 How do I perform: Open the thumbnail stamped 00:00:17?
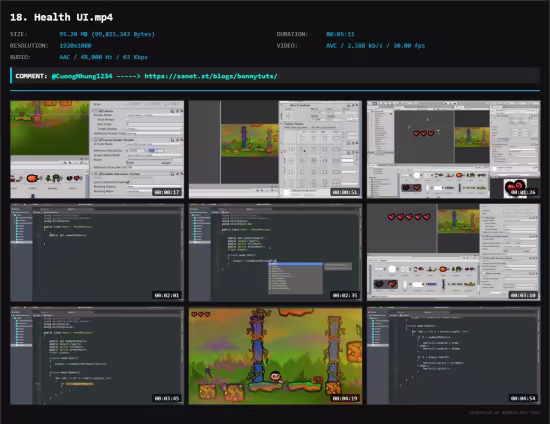(x=97, y=149)
